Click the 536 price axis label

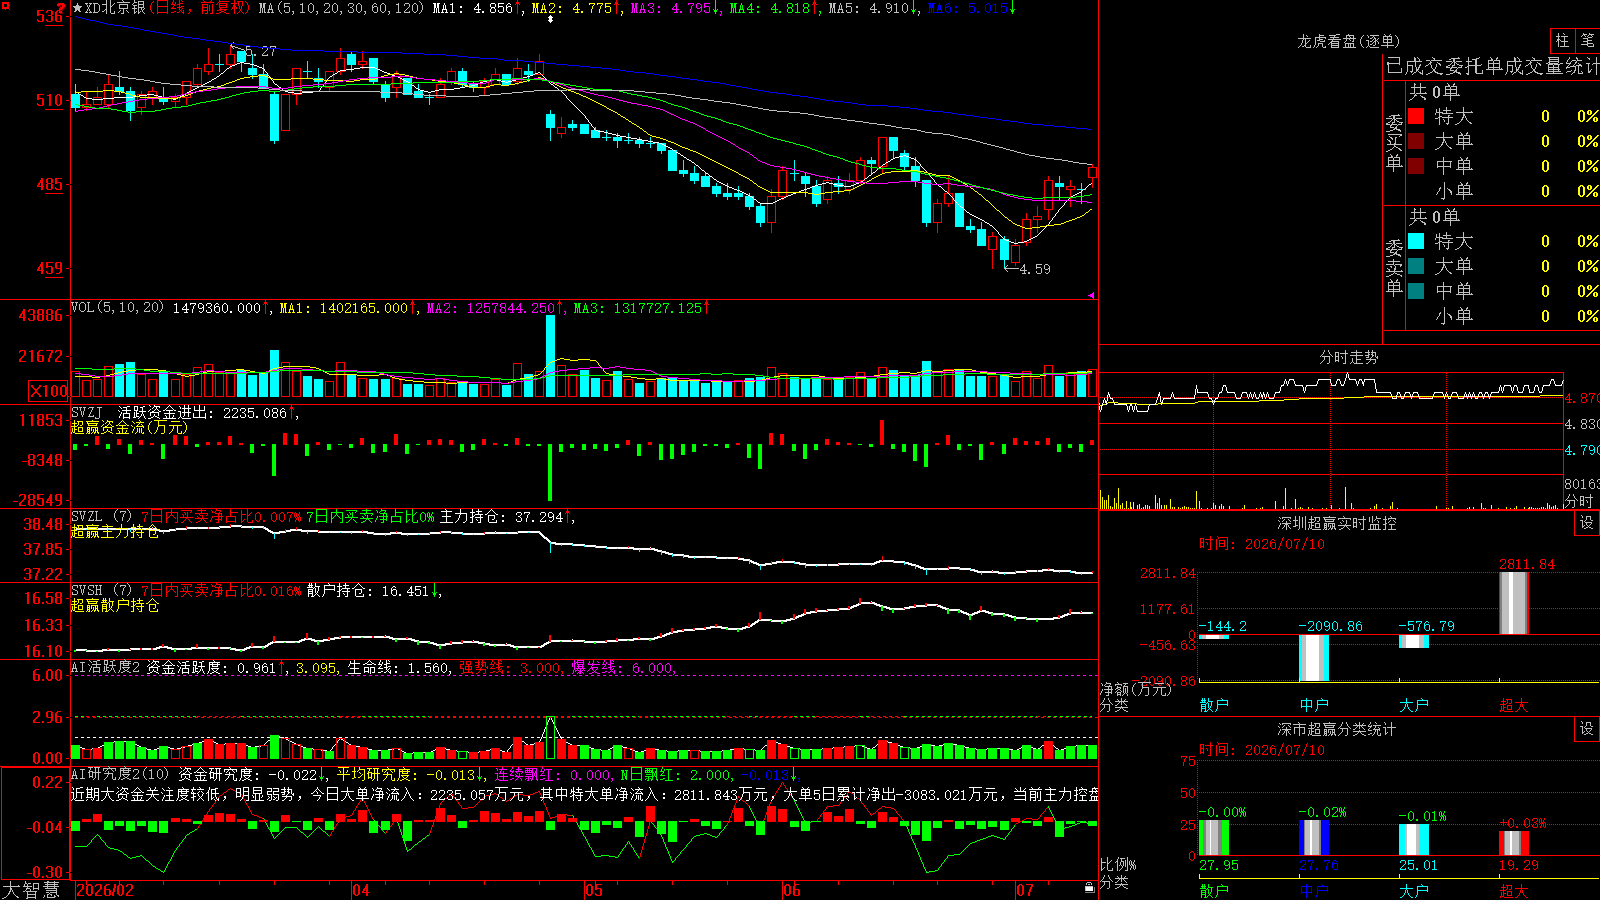[50, 17]
